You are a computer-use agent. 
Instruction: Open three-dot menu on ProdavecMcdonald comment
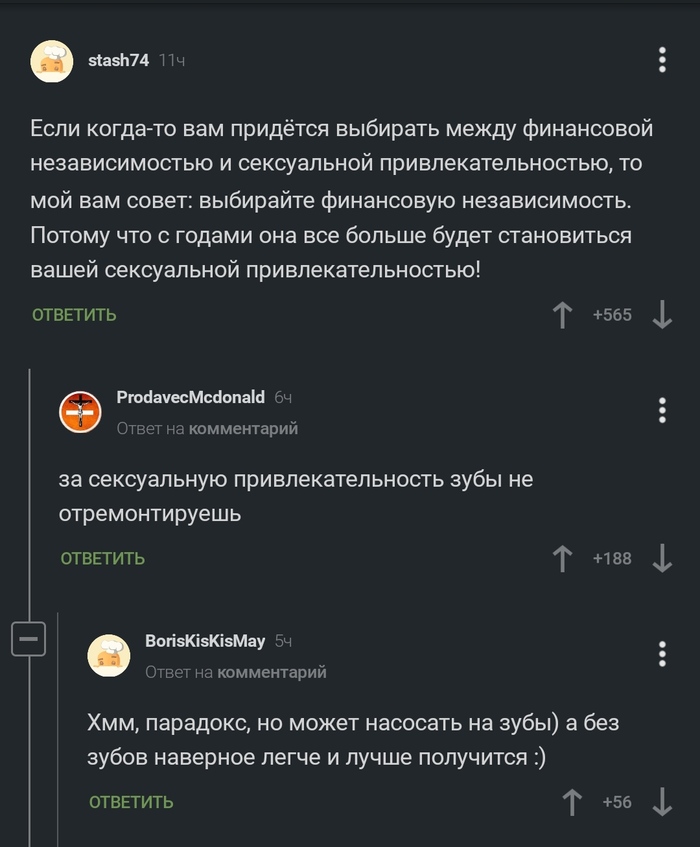point(662,410)
